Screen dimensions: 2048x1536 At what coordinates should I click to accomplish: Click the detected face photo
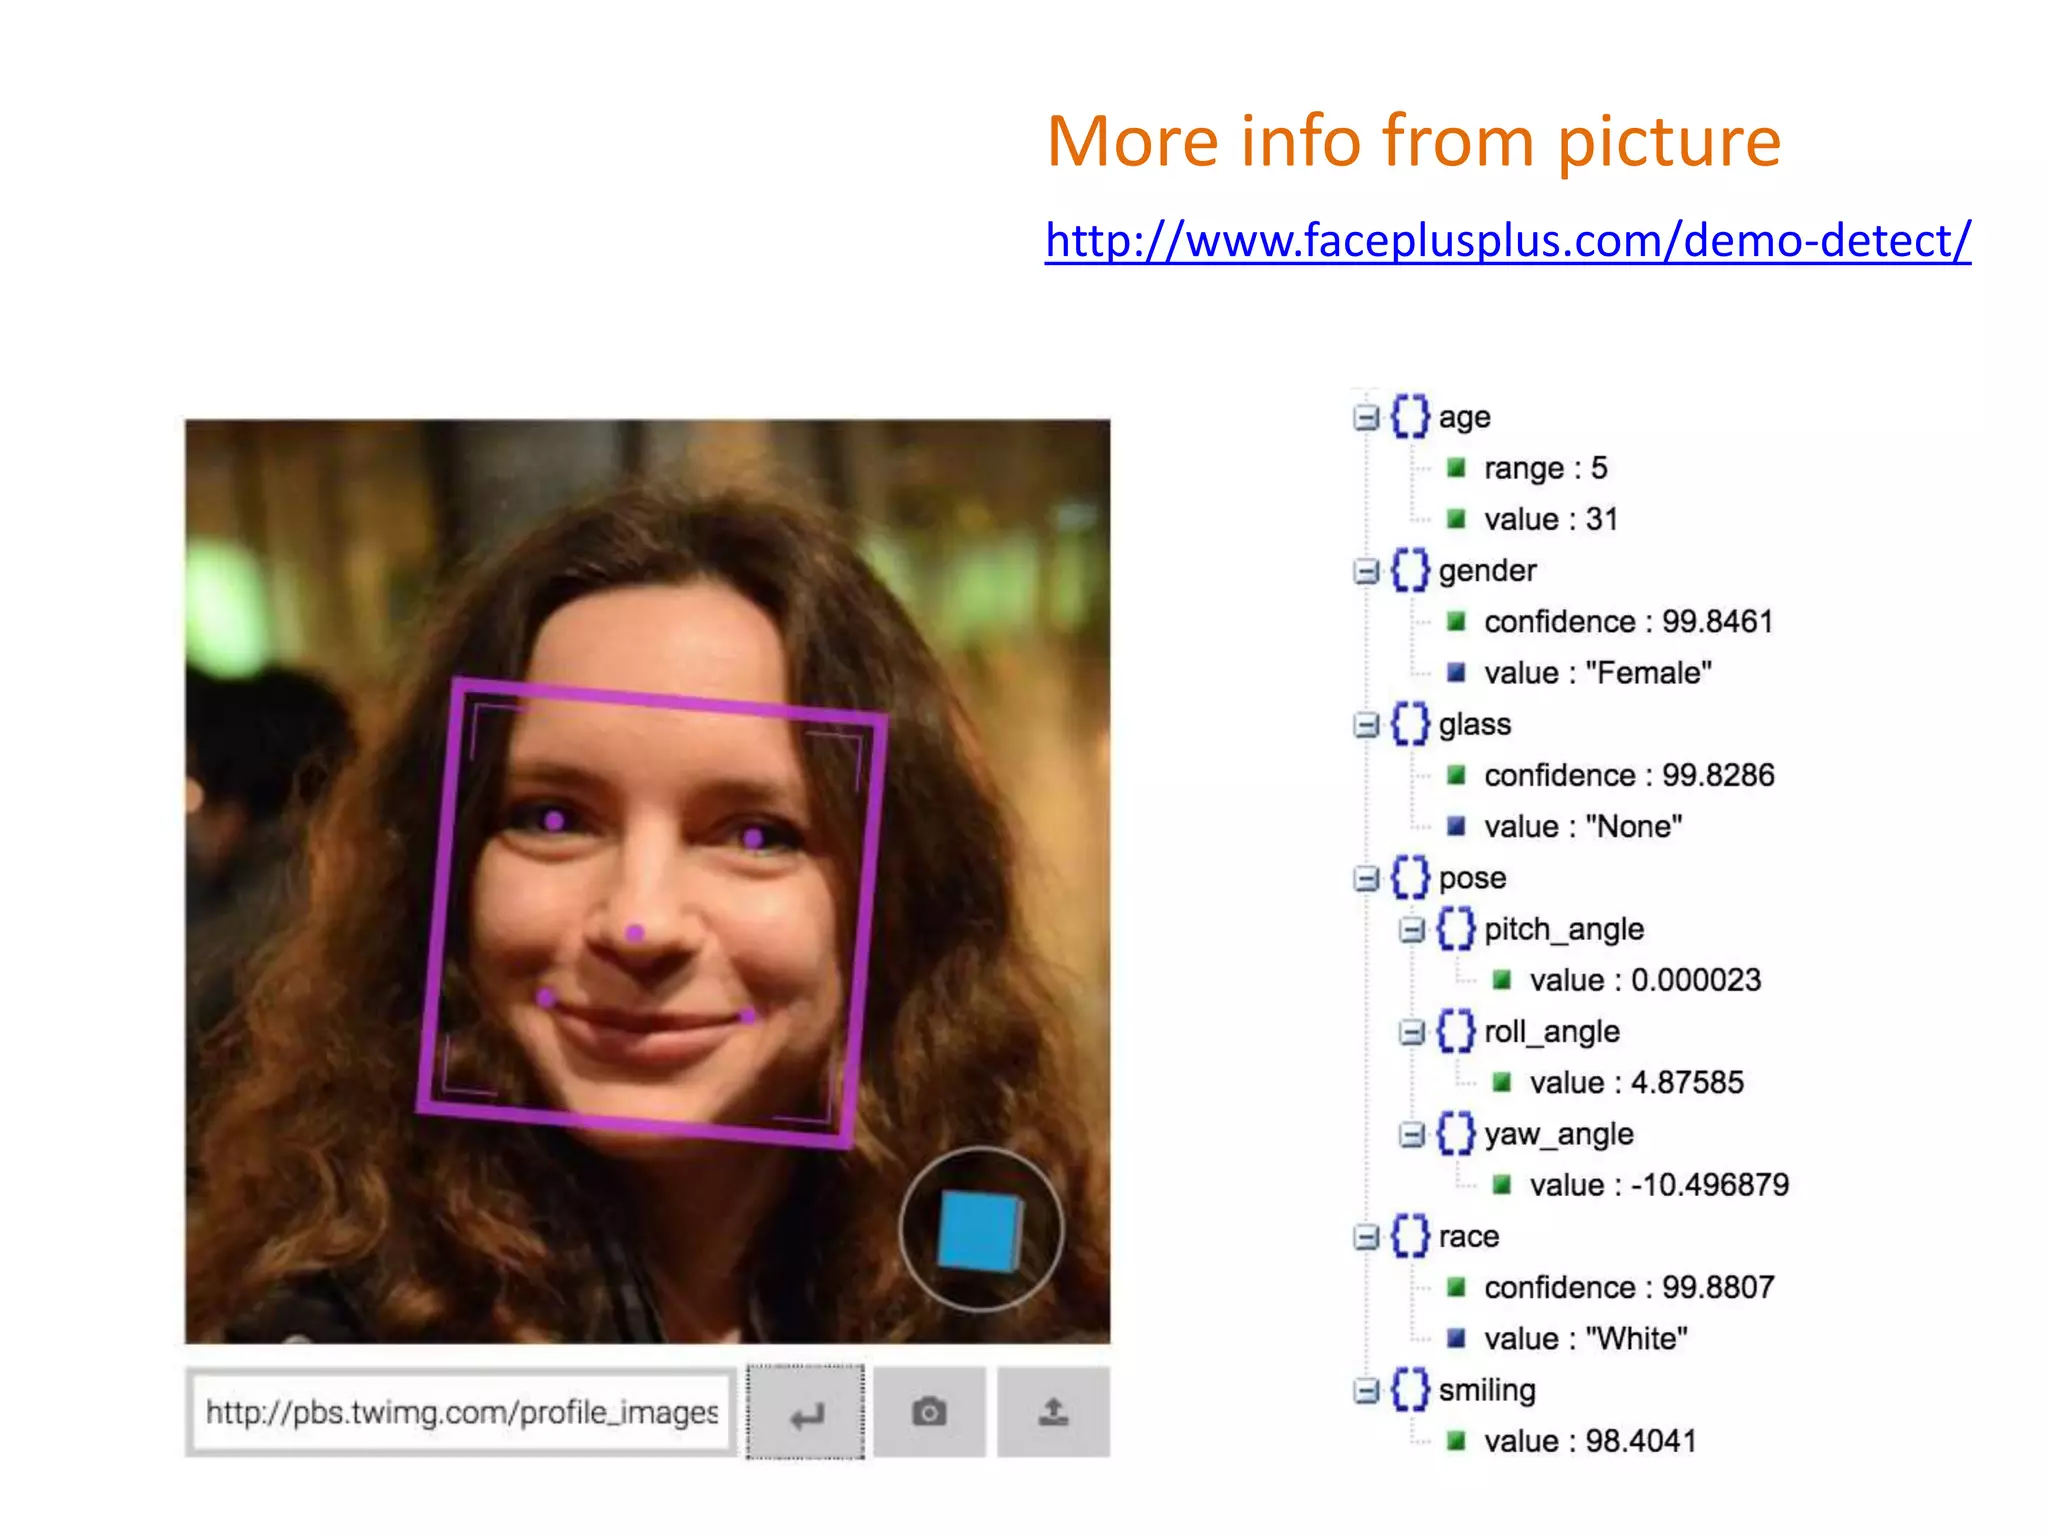647,881
